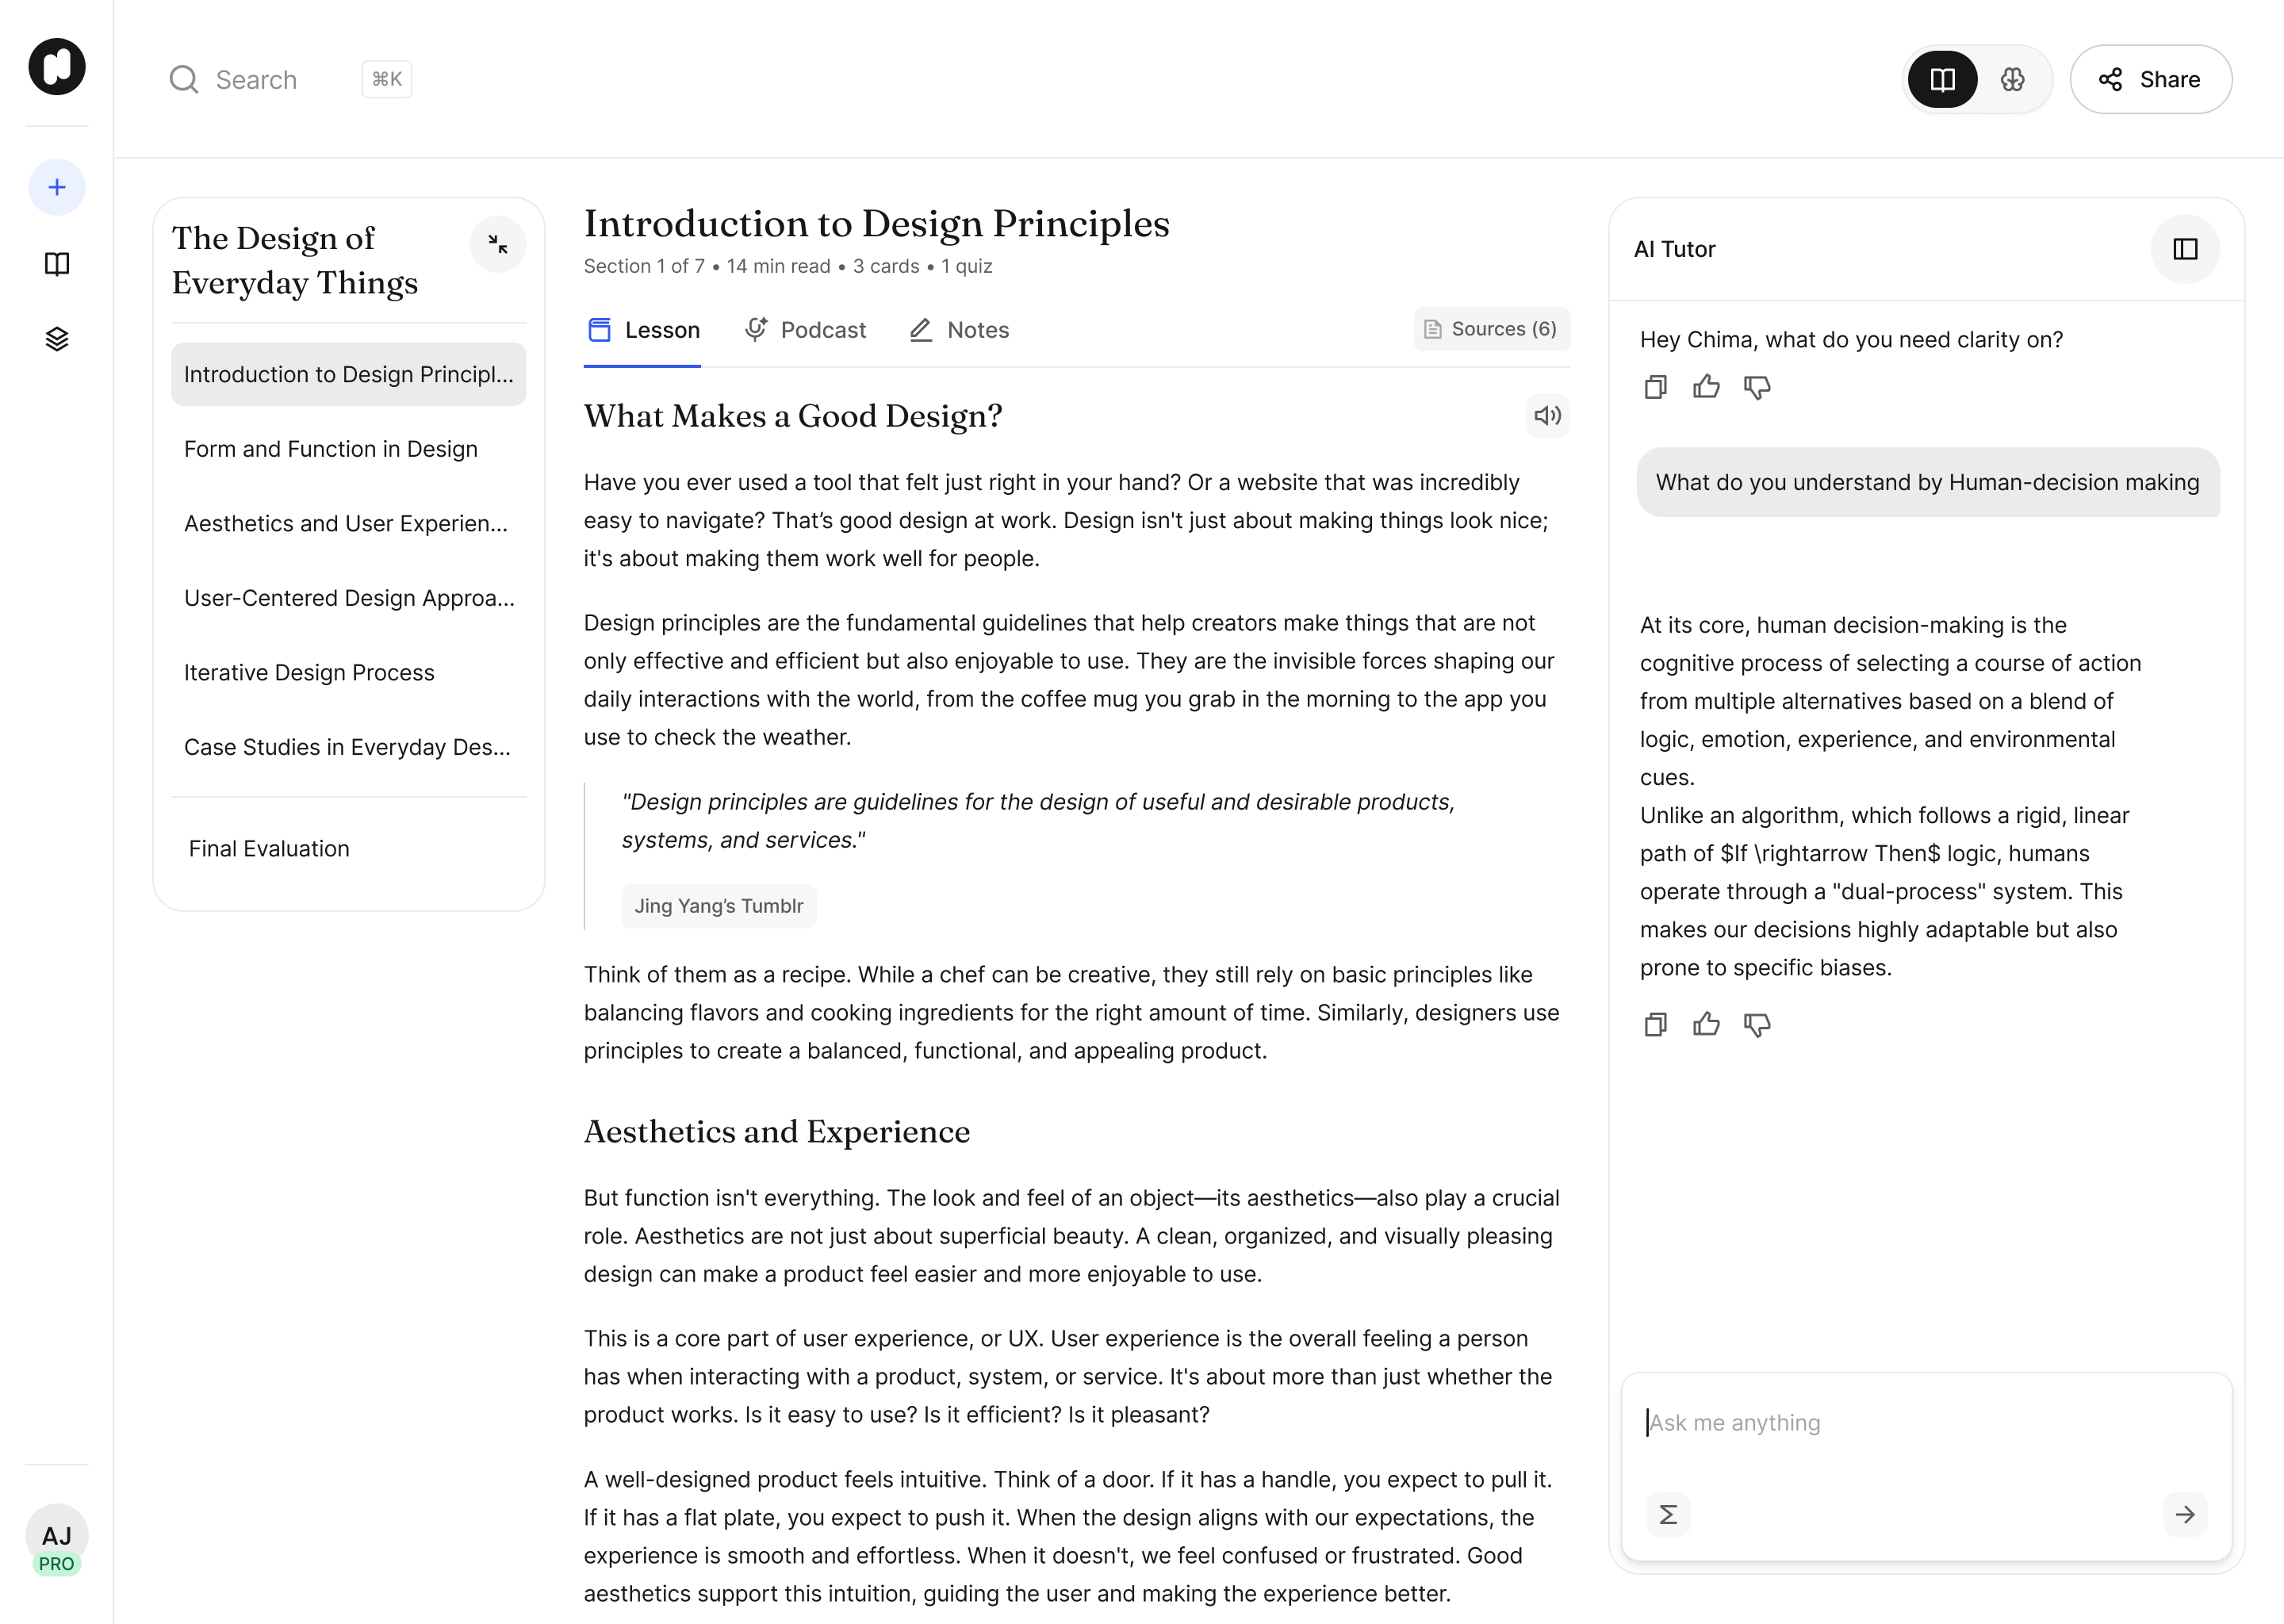This screenshot has height=1624, width=2284.
Task: Play audio for What Makes a Good Design
Action: click(1547, 416)
